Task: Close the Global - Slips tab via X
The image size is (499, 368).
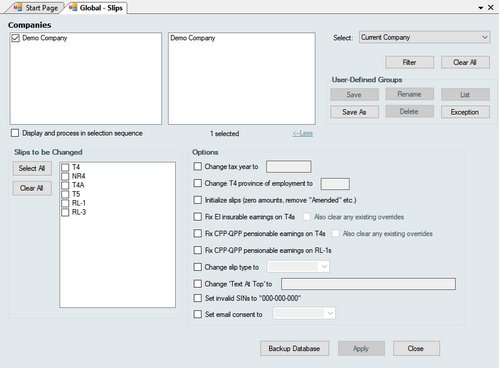Action: point(491,7)
